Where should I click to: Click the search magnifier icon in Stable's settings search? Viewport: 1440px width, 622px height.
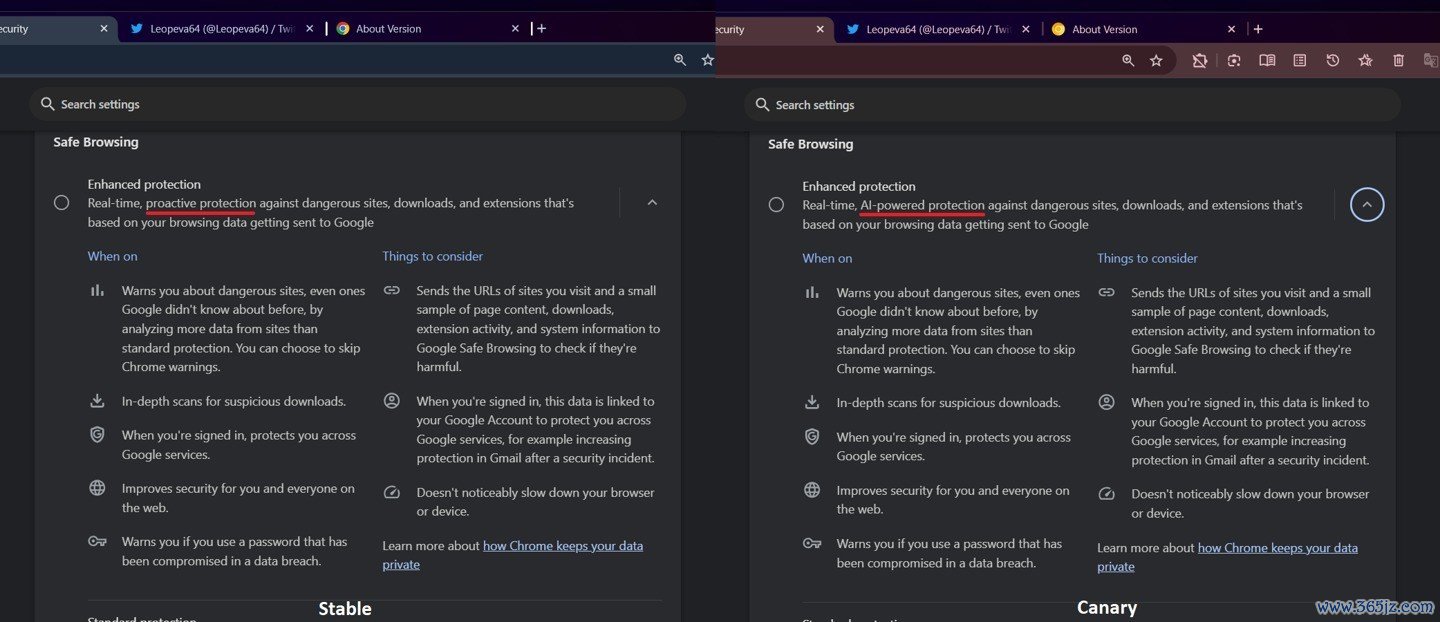point(47,104)
